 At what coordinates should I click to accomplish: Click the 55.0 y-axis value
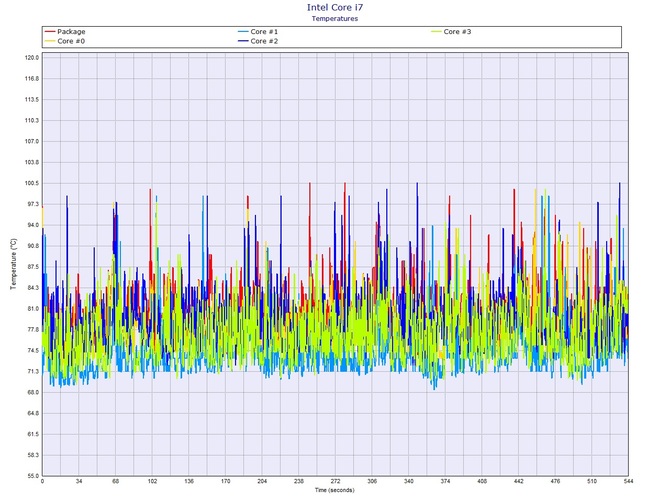(33, 476)
